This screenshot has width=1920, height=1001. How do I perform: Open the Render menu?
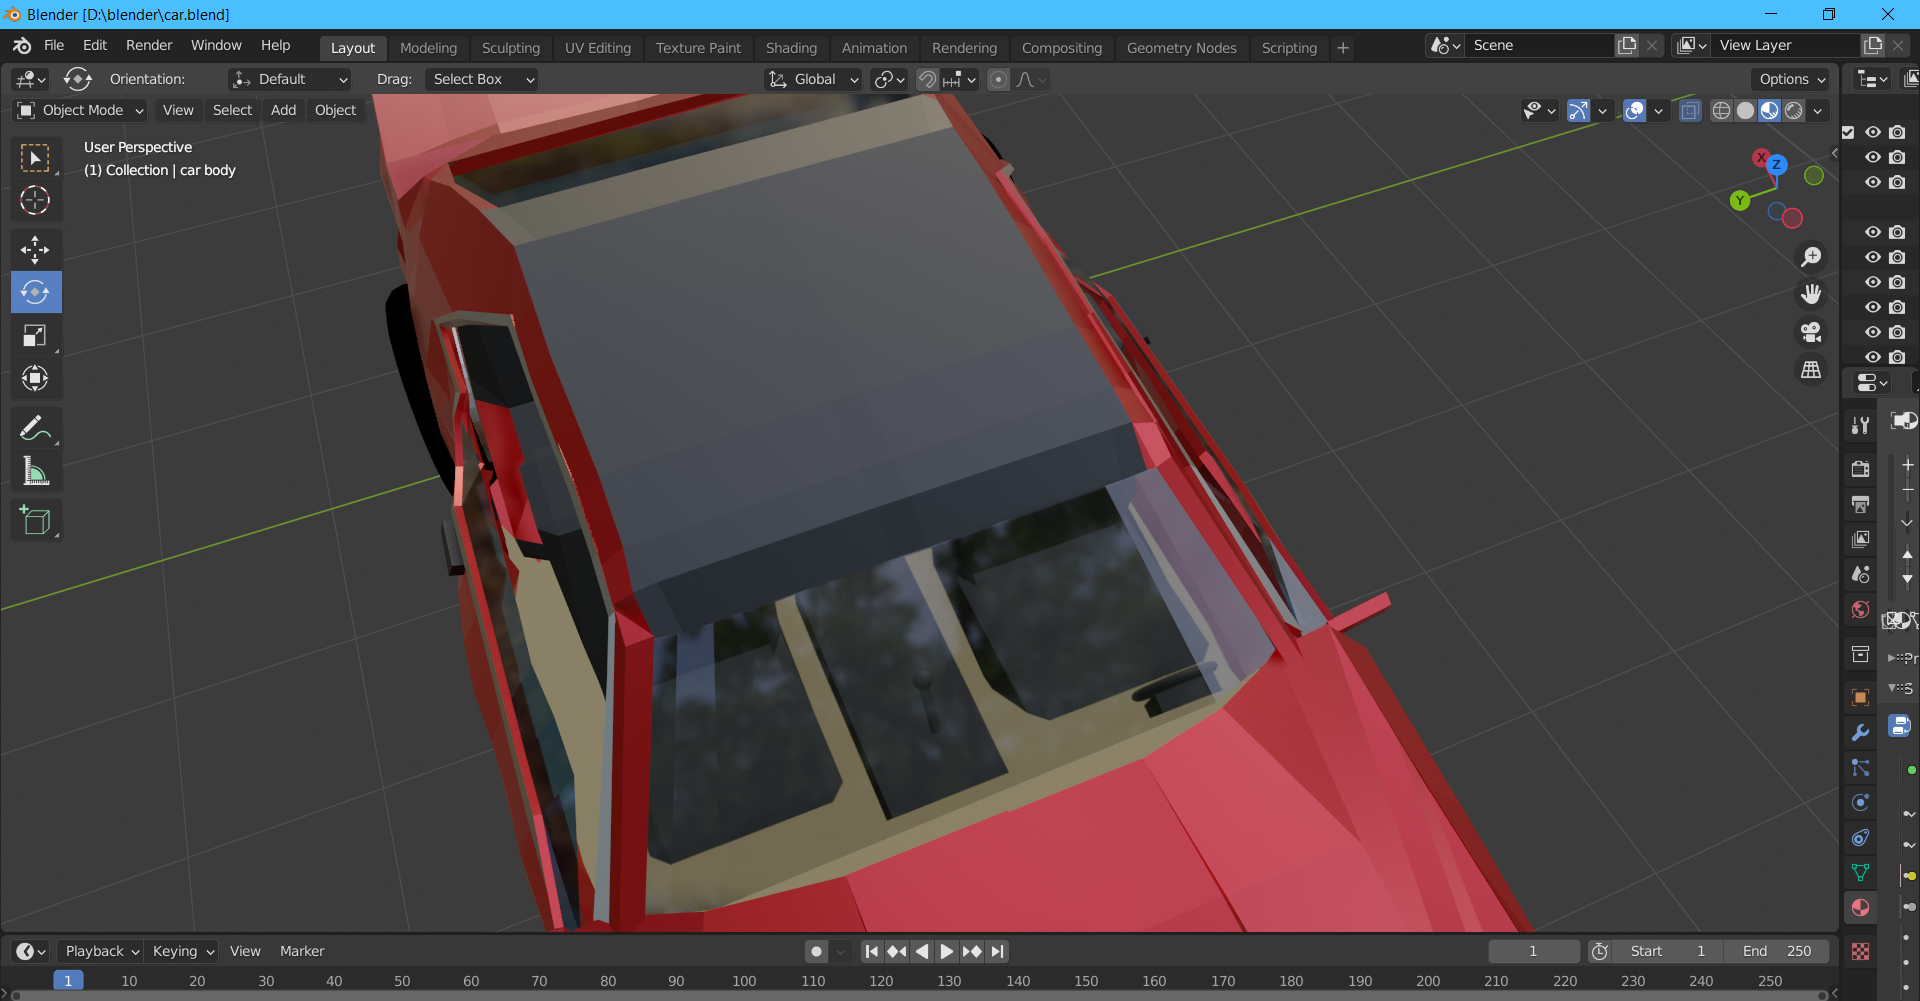point(149,46)
